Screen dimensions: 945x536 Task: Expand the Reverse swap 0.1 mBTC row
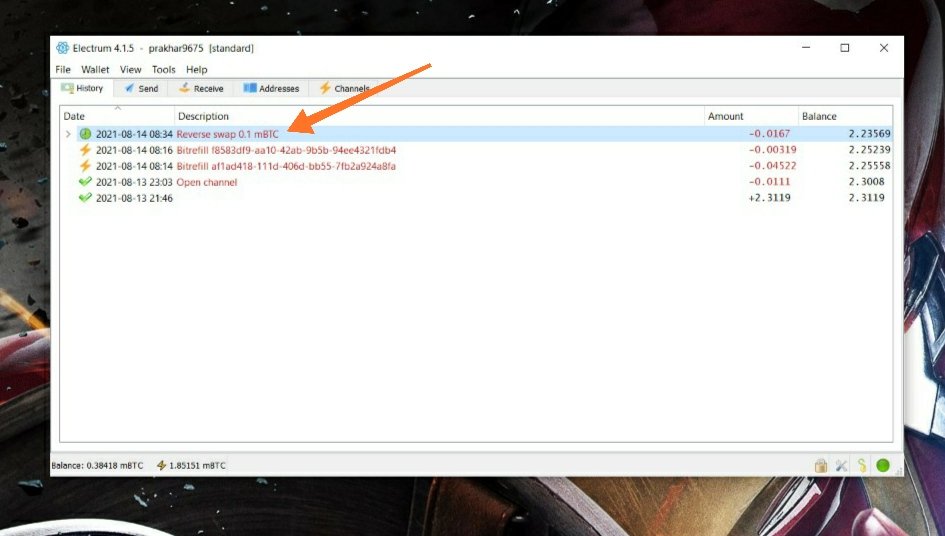[68, 134]
